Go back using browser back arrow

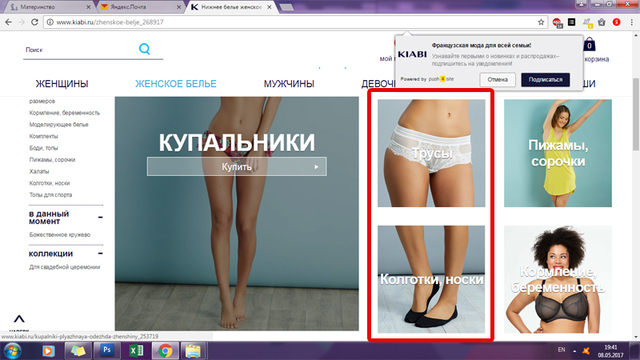click(8, 22)
